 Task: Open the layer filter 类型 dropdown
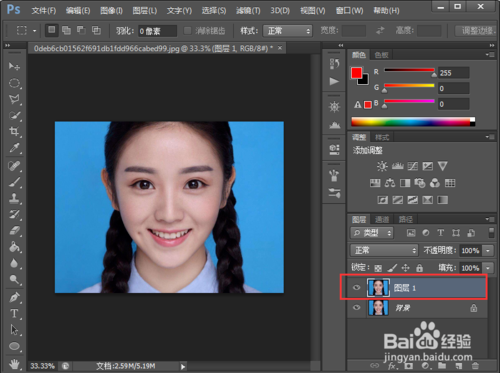372,233
